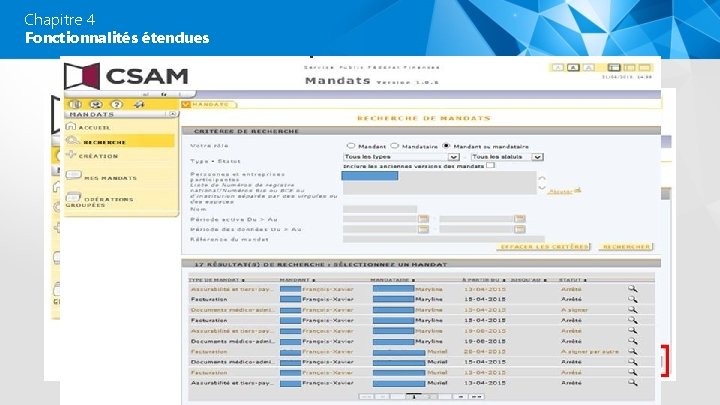This screenshot has height=405, width=720.
Task: Click date 28-04-2015 in results
Action: point(484,352)
